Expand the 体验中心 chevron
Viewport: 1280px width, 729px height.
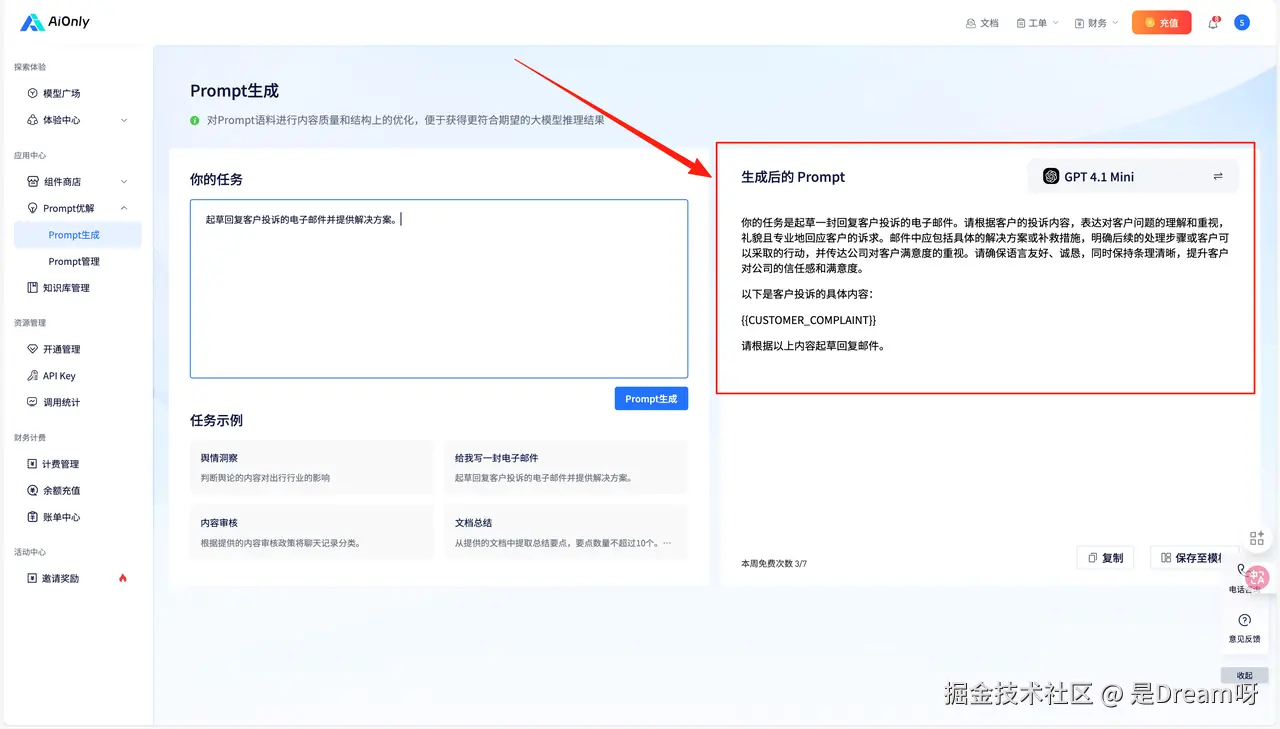(x=124, y=120)
